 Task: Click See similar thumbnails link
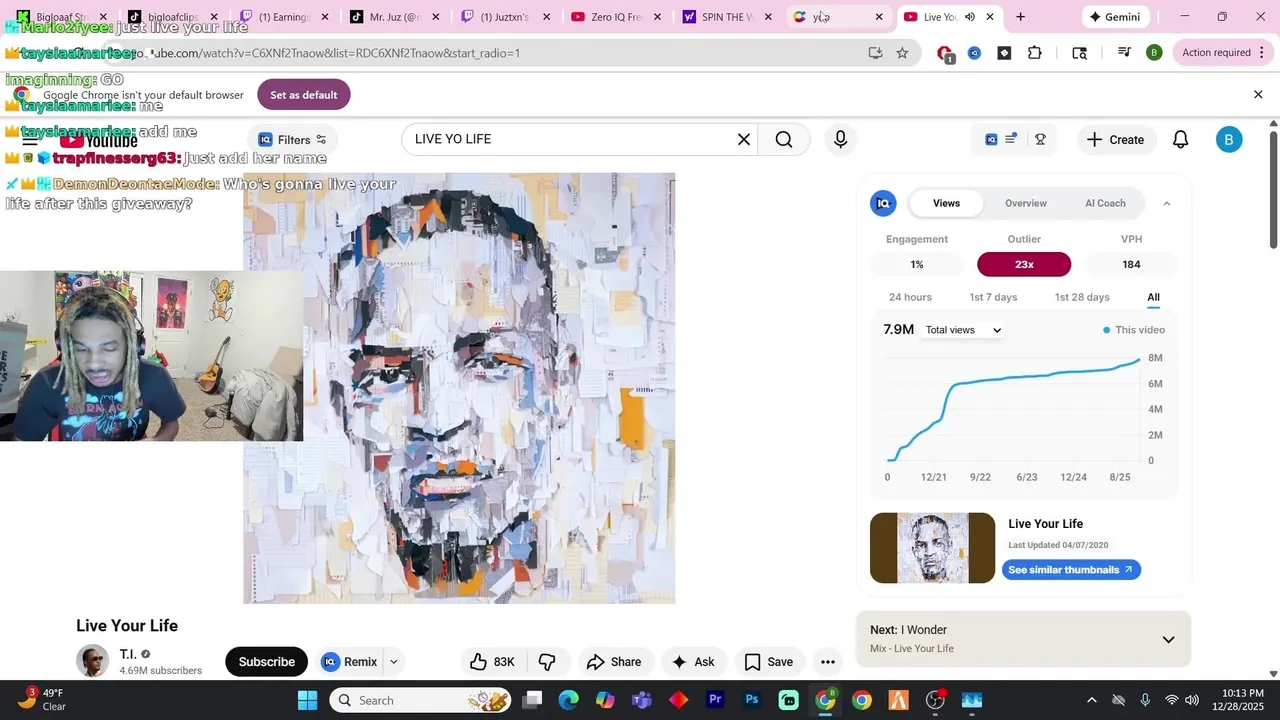pyautogui.click(x=1071, y=570)
